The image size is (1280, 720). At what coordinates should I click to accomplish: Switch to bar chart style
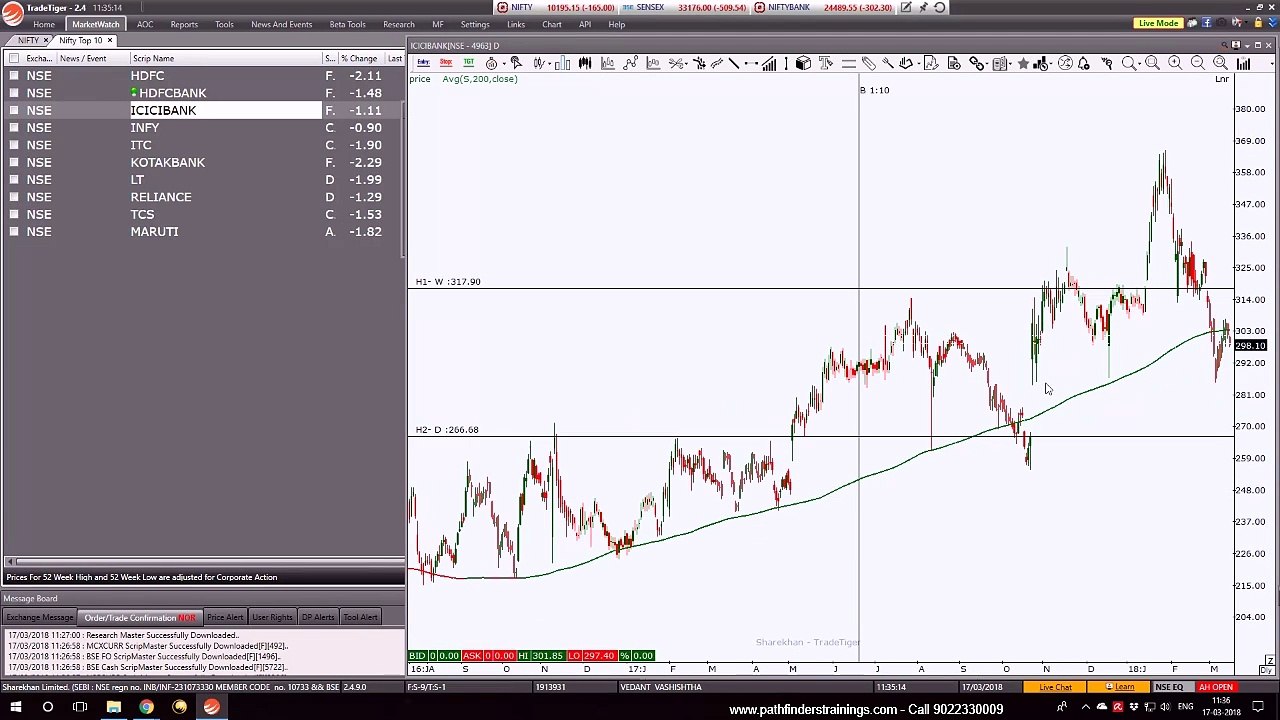coord(562,64)
